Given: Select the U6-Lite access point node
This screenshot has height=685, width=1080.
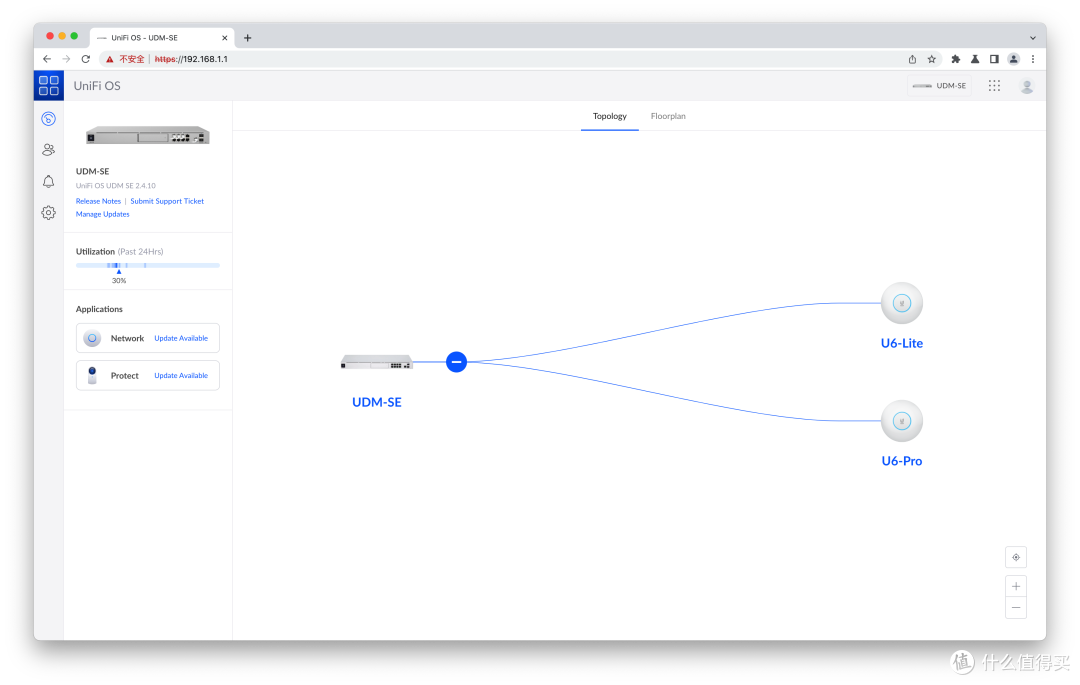Looking at the screenshot, I should (901, 303).
